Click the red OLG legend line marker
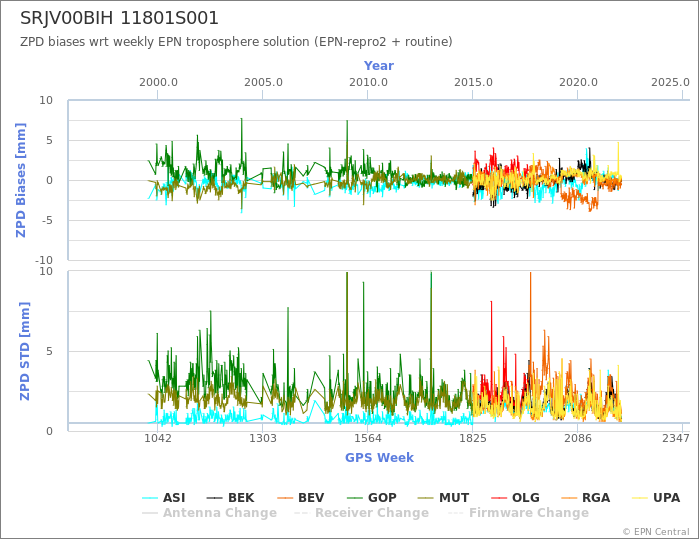 click(x=499, y=498)
